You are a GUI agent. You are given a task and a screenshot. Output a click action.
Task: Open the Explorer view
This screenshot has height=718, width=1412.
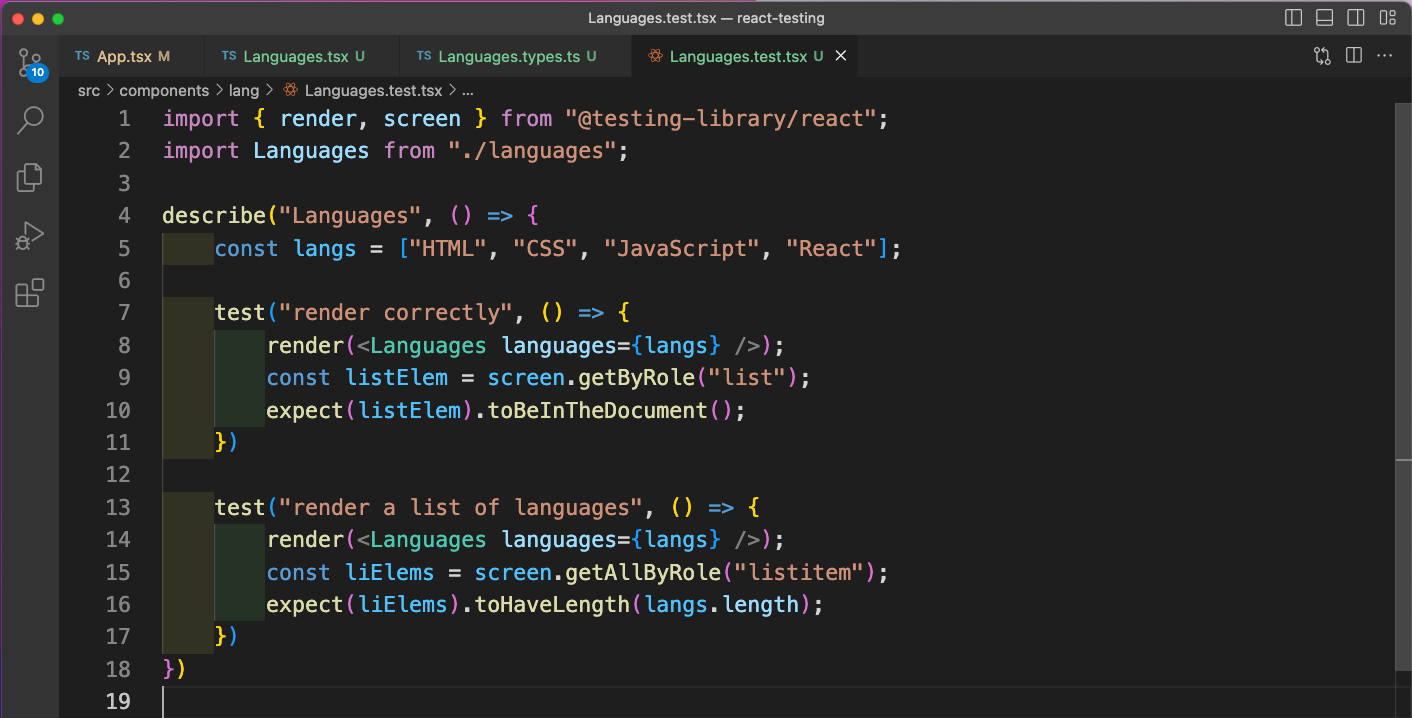click(x=29, y=177)
